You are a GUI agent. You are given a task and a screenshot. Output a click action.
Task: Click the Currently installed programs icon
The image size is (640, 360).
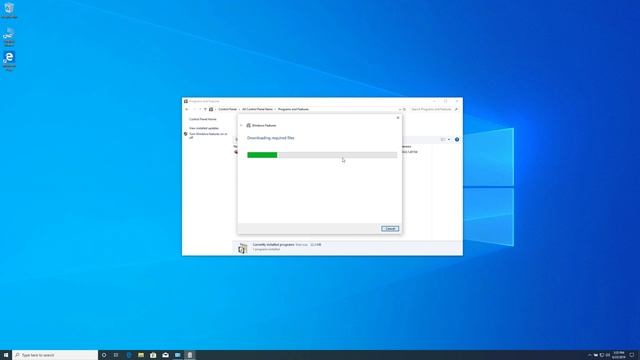pyautogui.click(x=242, y=248)
